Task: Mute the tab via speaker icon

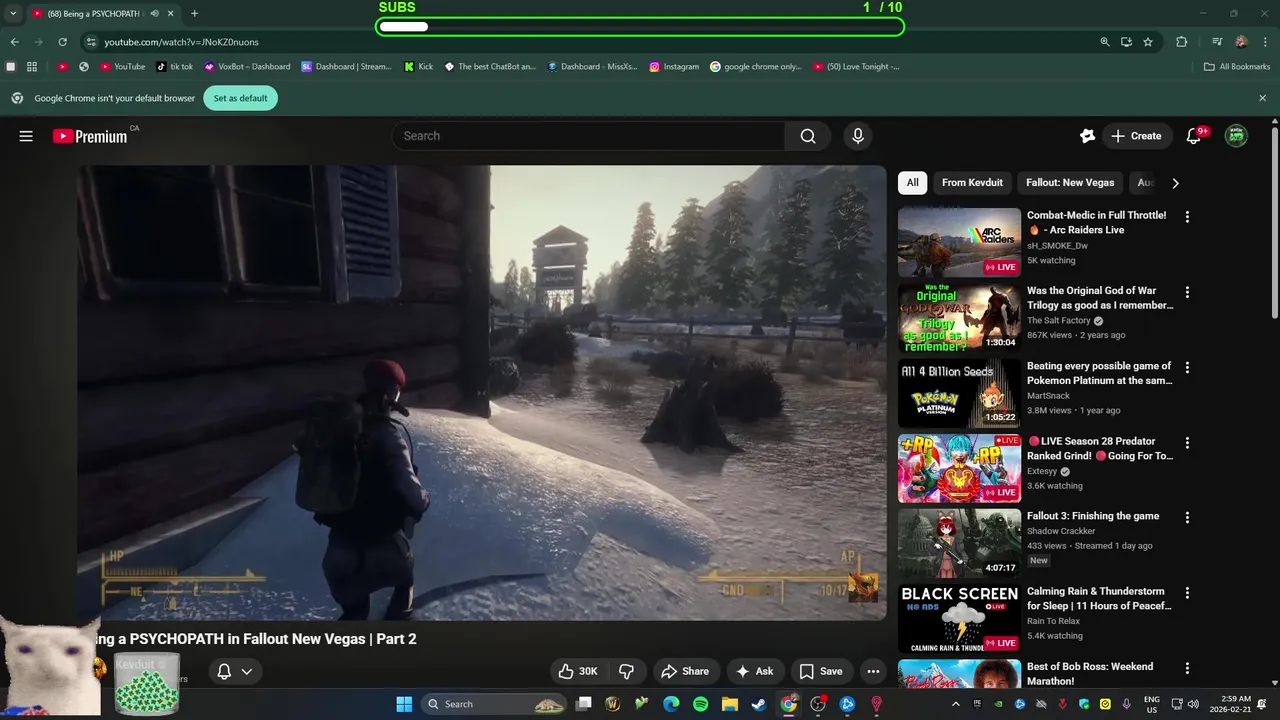Action: pos(154,14)
